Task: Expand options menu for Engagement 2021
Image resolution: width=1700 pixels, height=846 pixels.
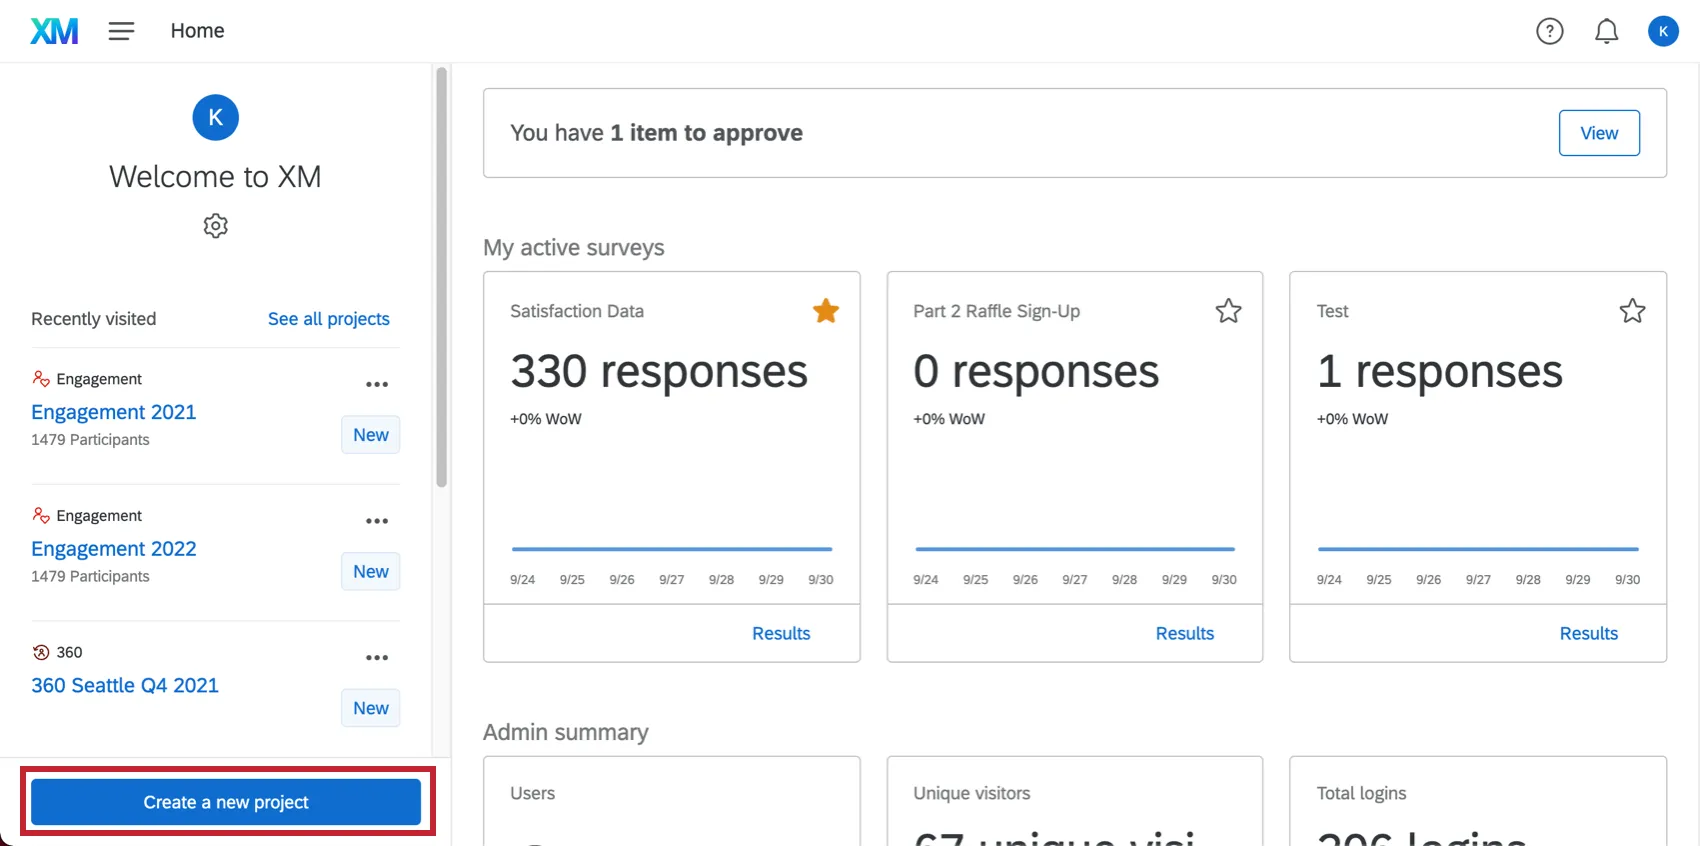Action: pyautogui.click(x=377, y=384)
